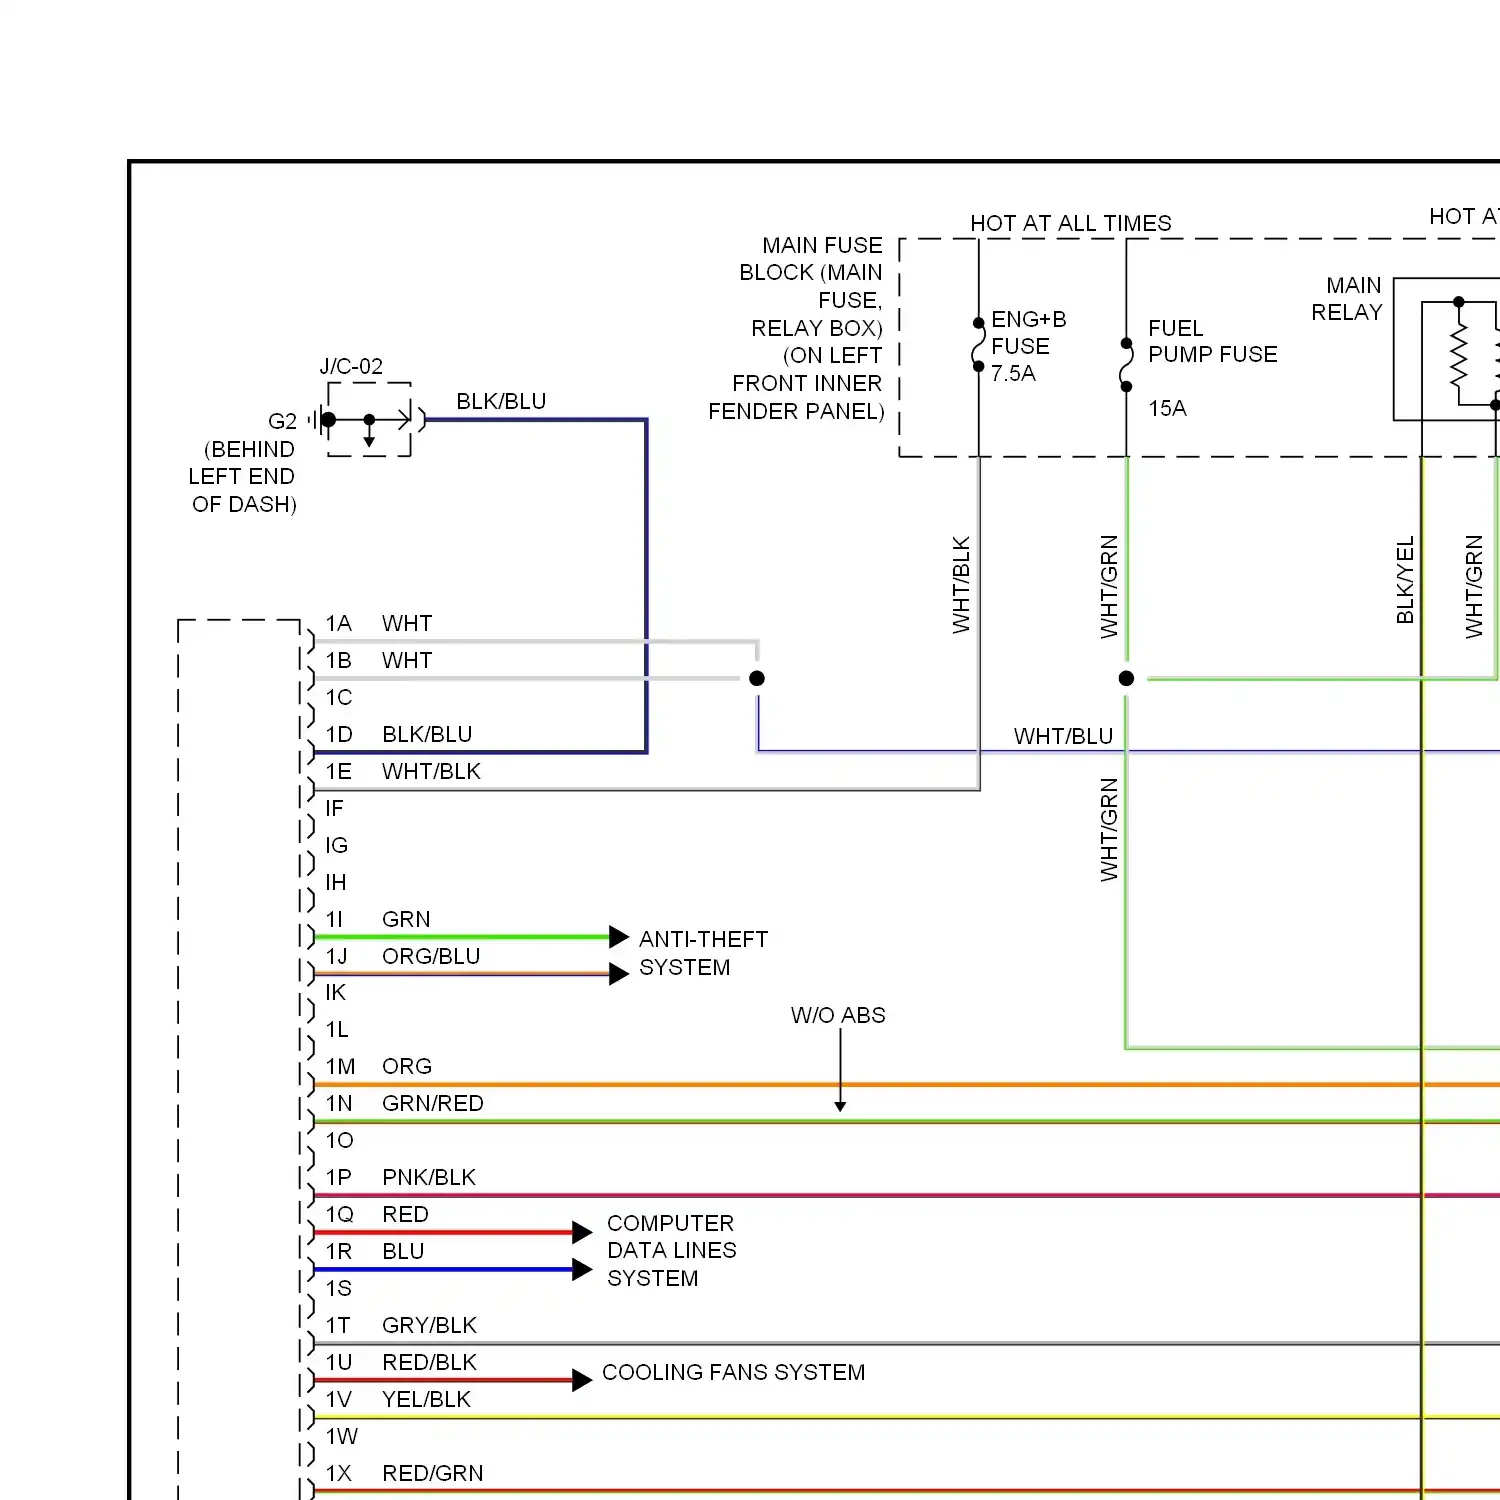Select the 'RED' label at pin 1Q
This screenshot has width=1500, height=1500.
(x=405, y=1215)
